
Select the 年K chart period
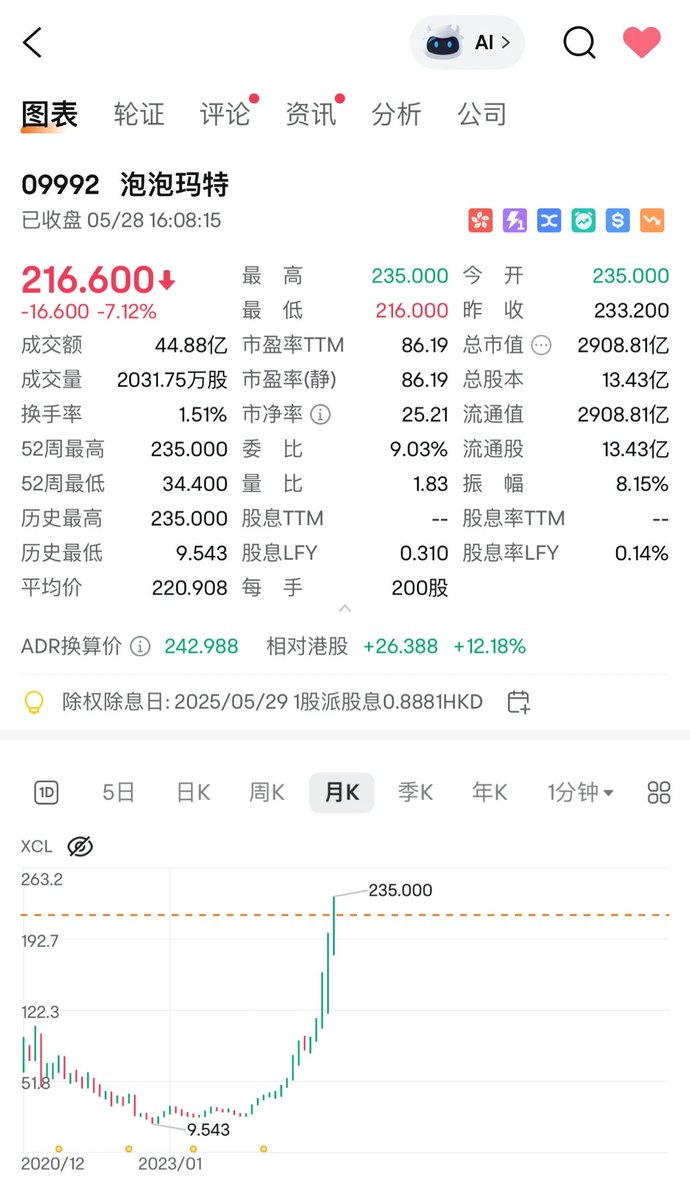490,793
